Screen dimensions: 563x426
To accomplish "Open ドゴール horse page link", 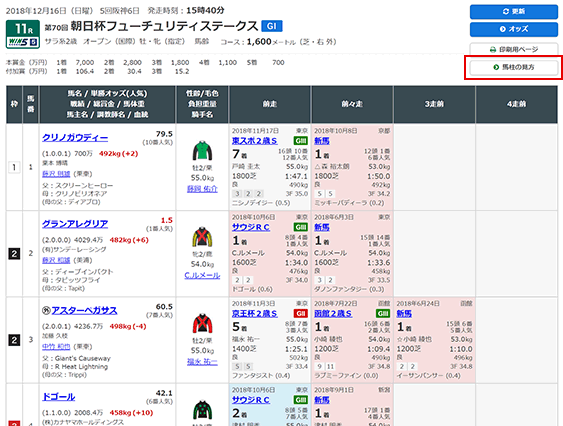I will pyautogui.click(x=59, y=397).
